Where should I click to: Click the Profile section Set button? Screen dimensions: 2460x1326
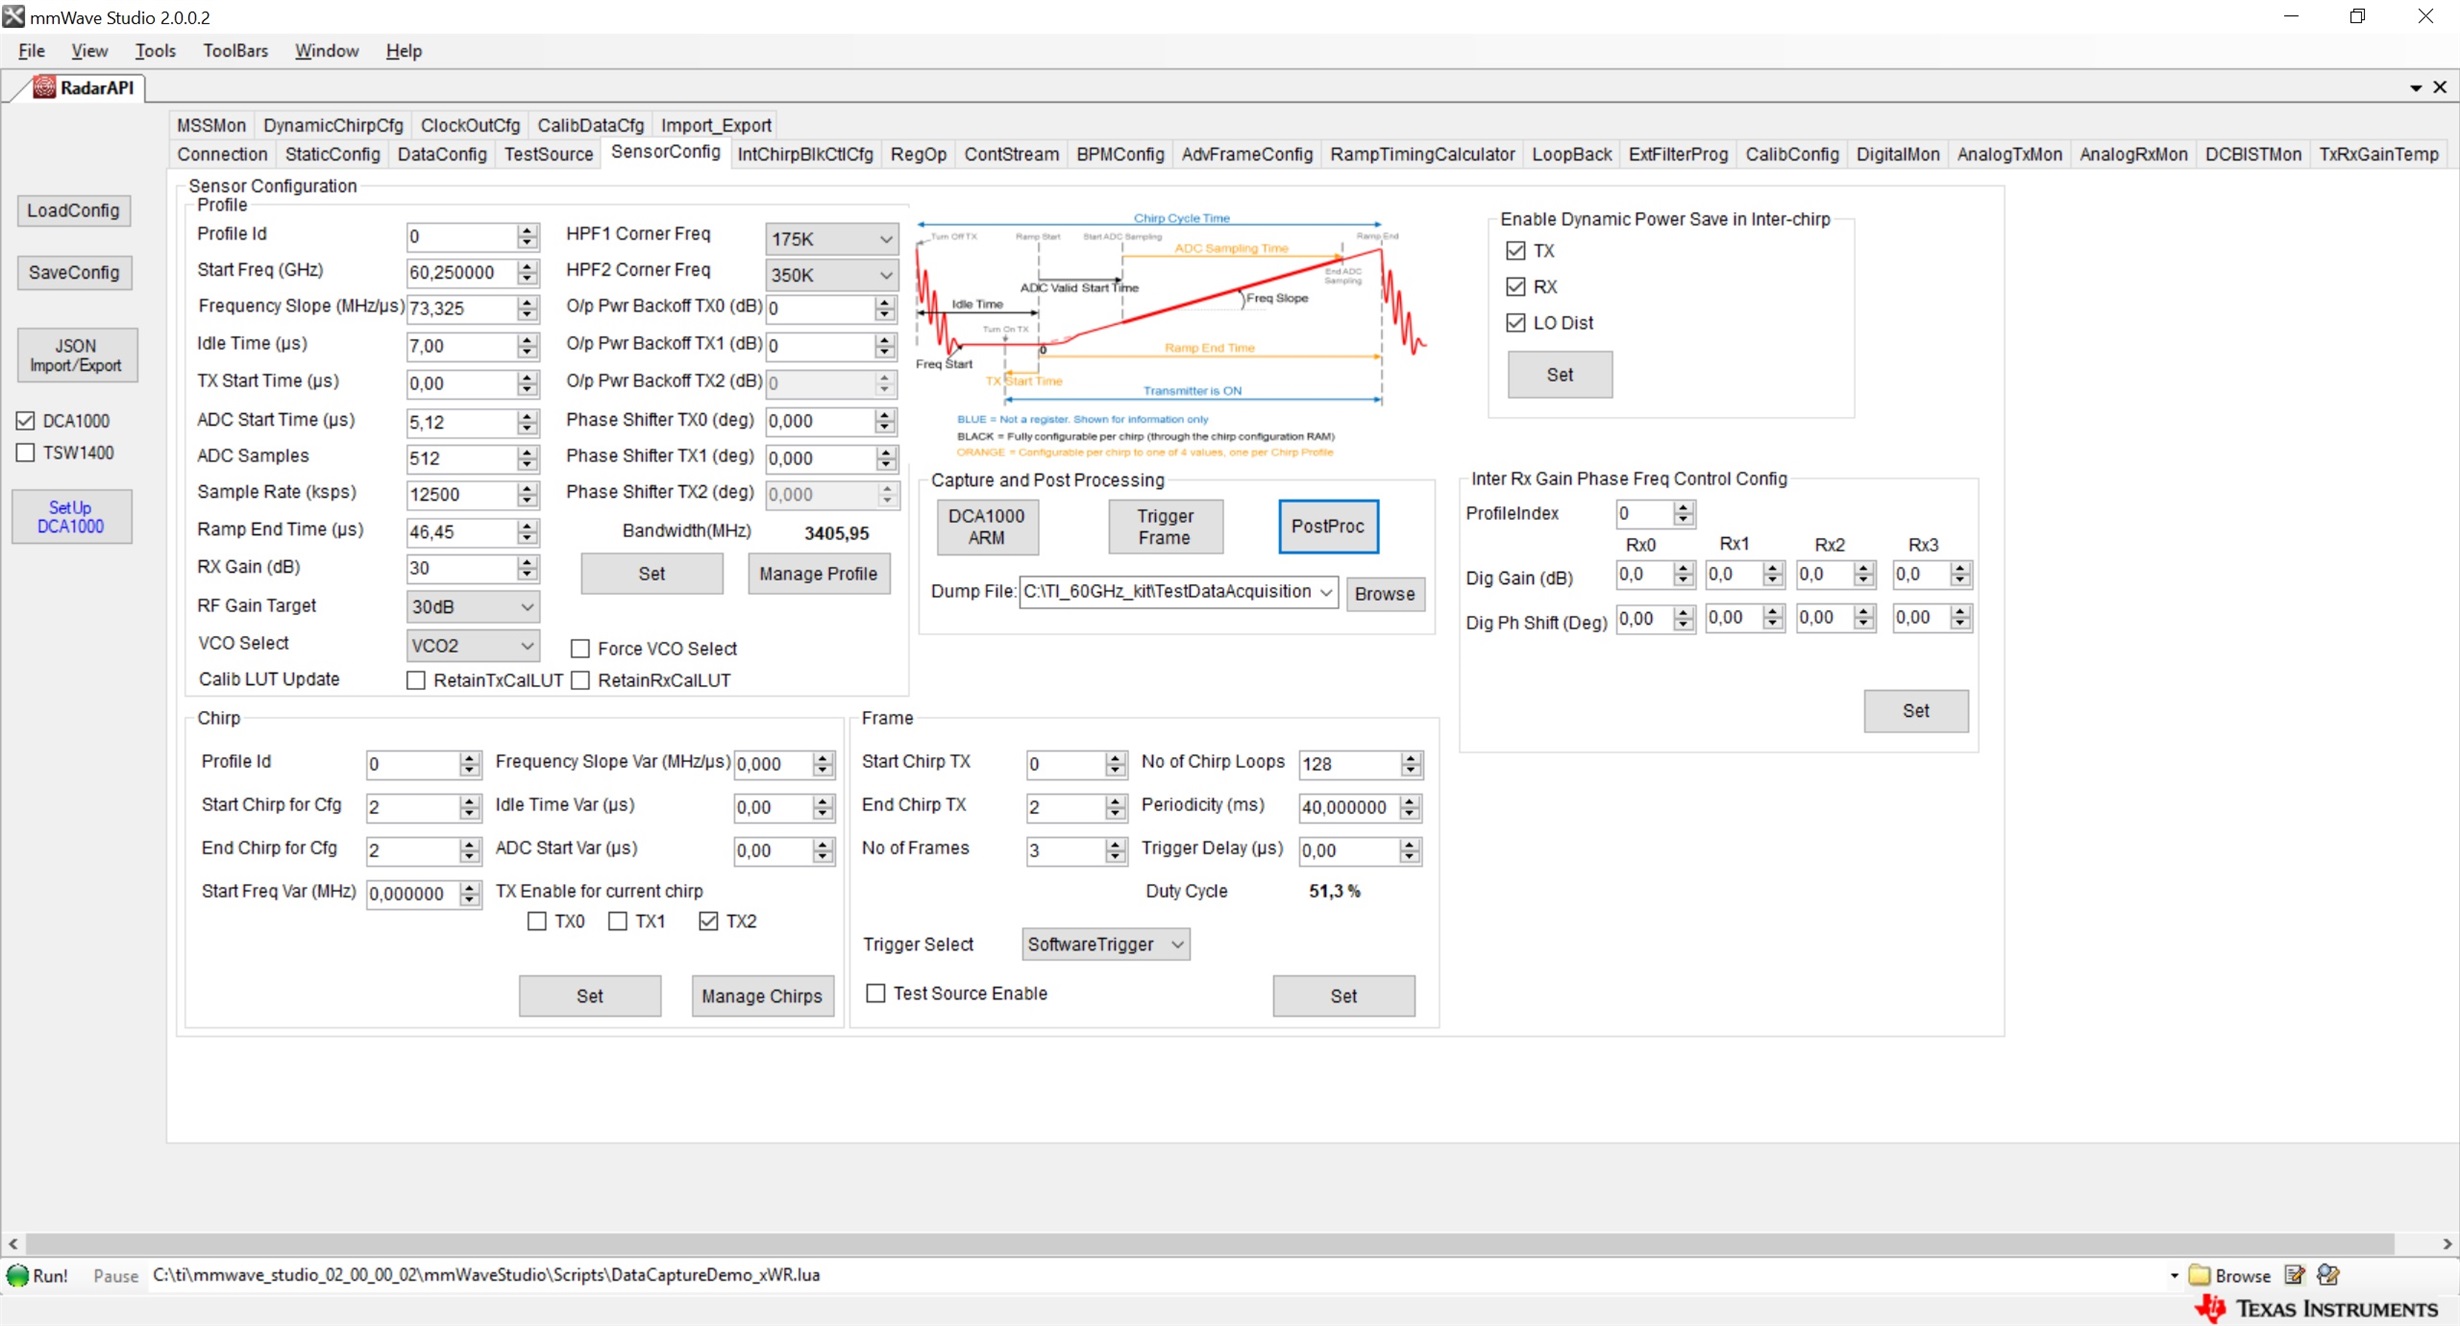(651, 574)
